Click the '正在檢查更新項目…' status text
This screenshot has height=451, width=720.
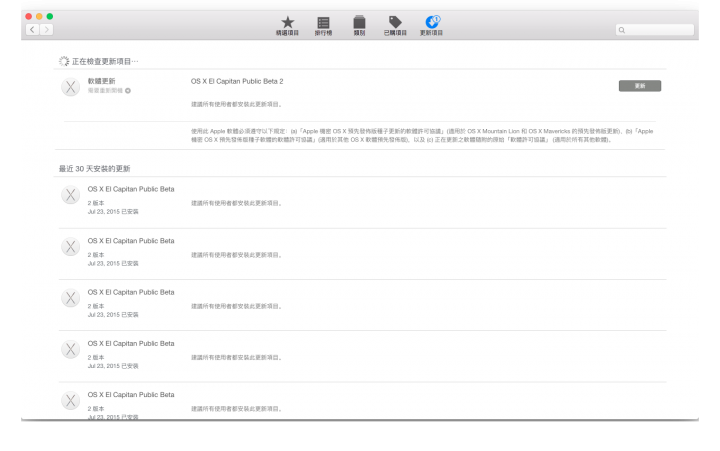pyautogui.click(x=105, y=62)
